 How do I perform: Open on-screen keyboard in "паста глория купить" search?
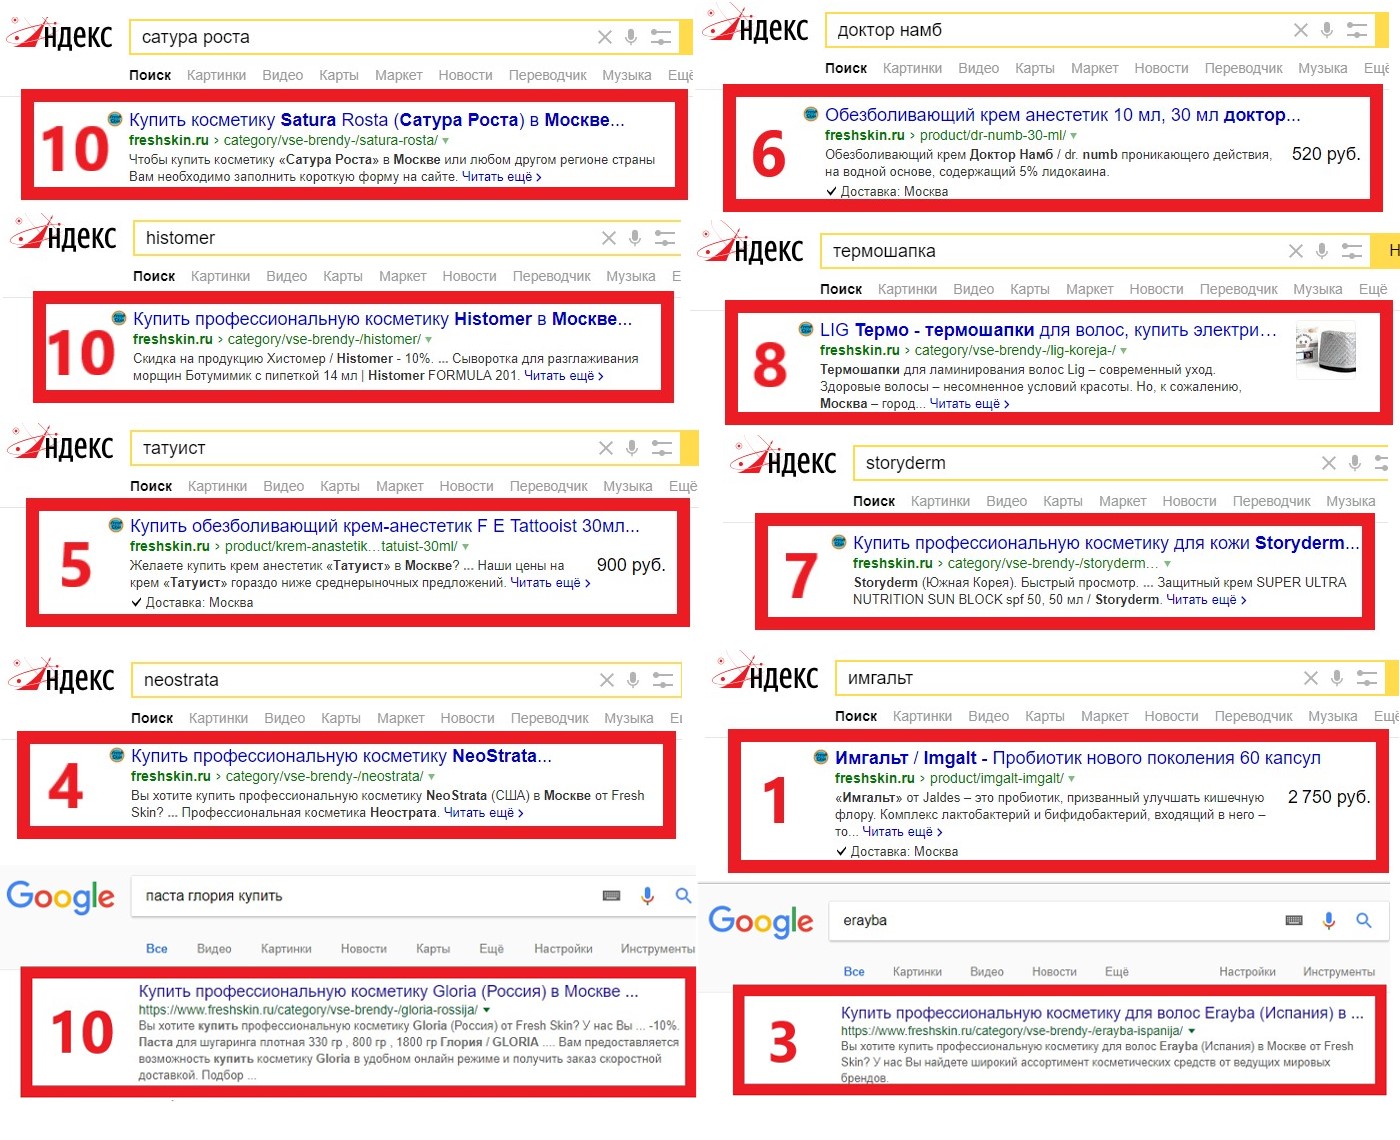coord(612,896)
